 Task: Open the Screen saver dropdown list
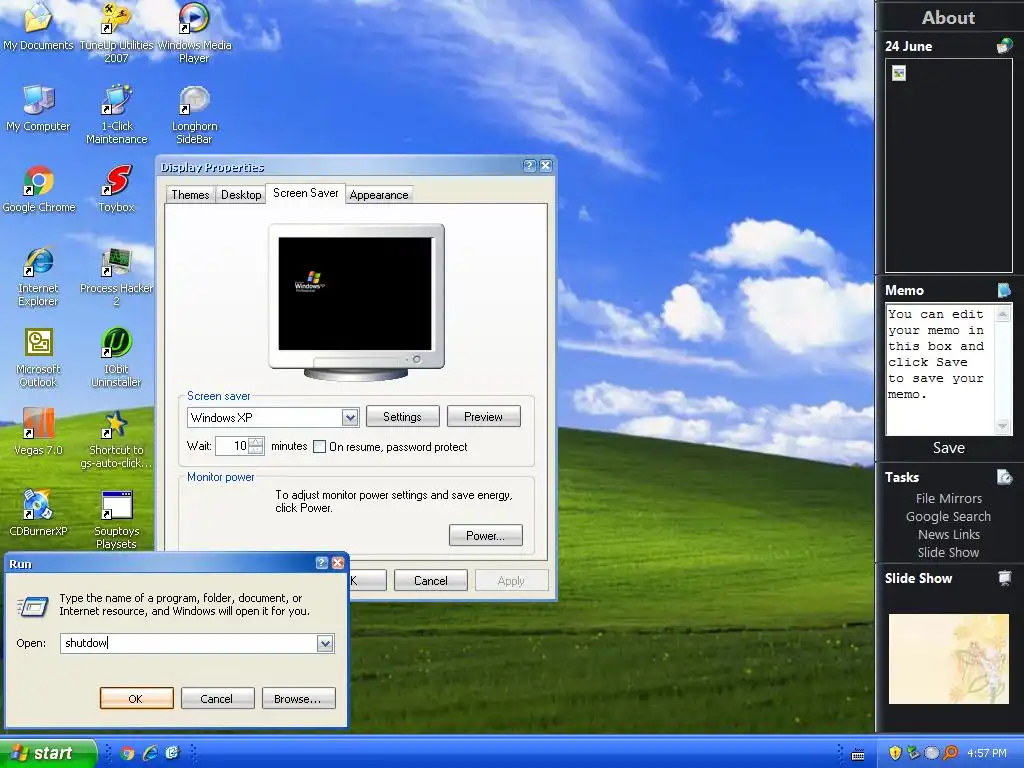click(350, 417)
